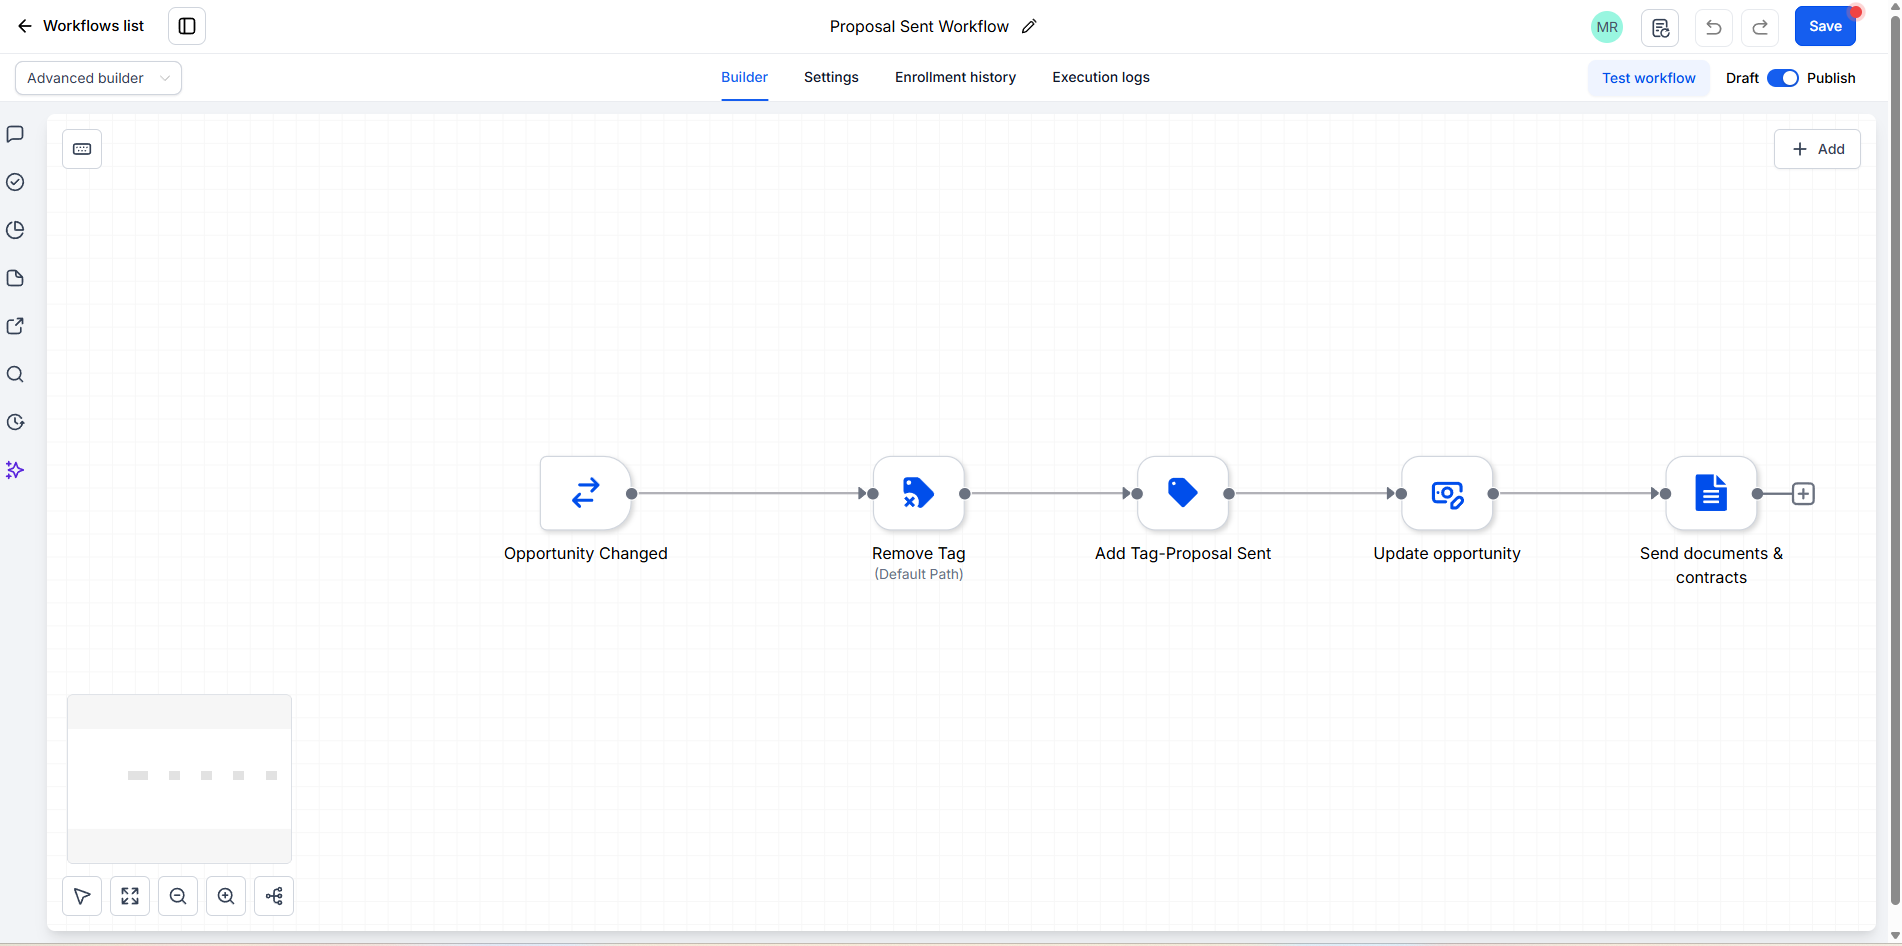Select the Update opportunity node
1902x946 pixels.
[x=1447, y=493]
